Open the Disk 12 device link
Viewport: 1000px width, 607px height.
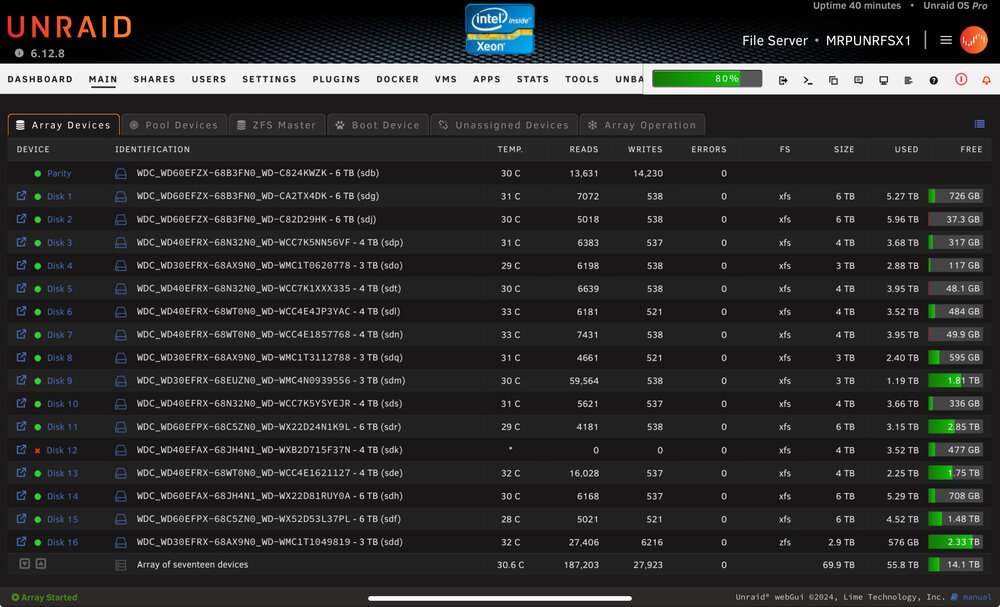point(62,450)
